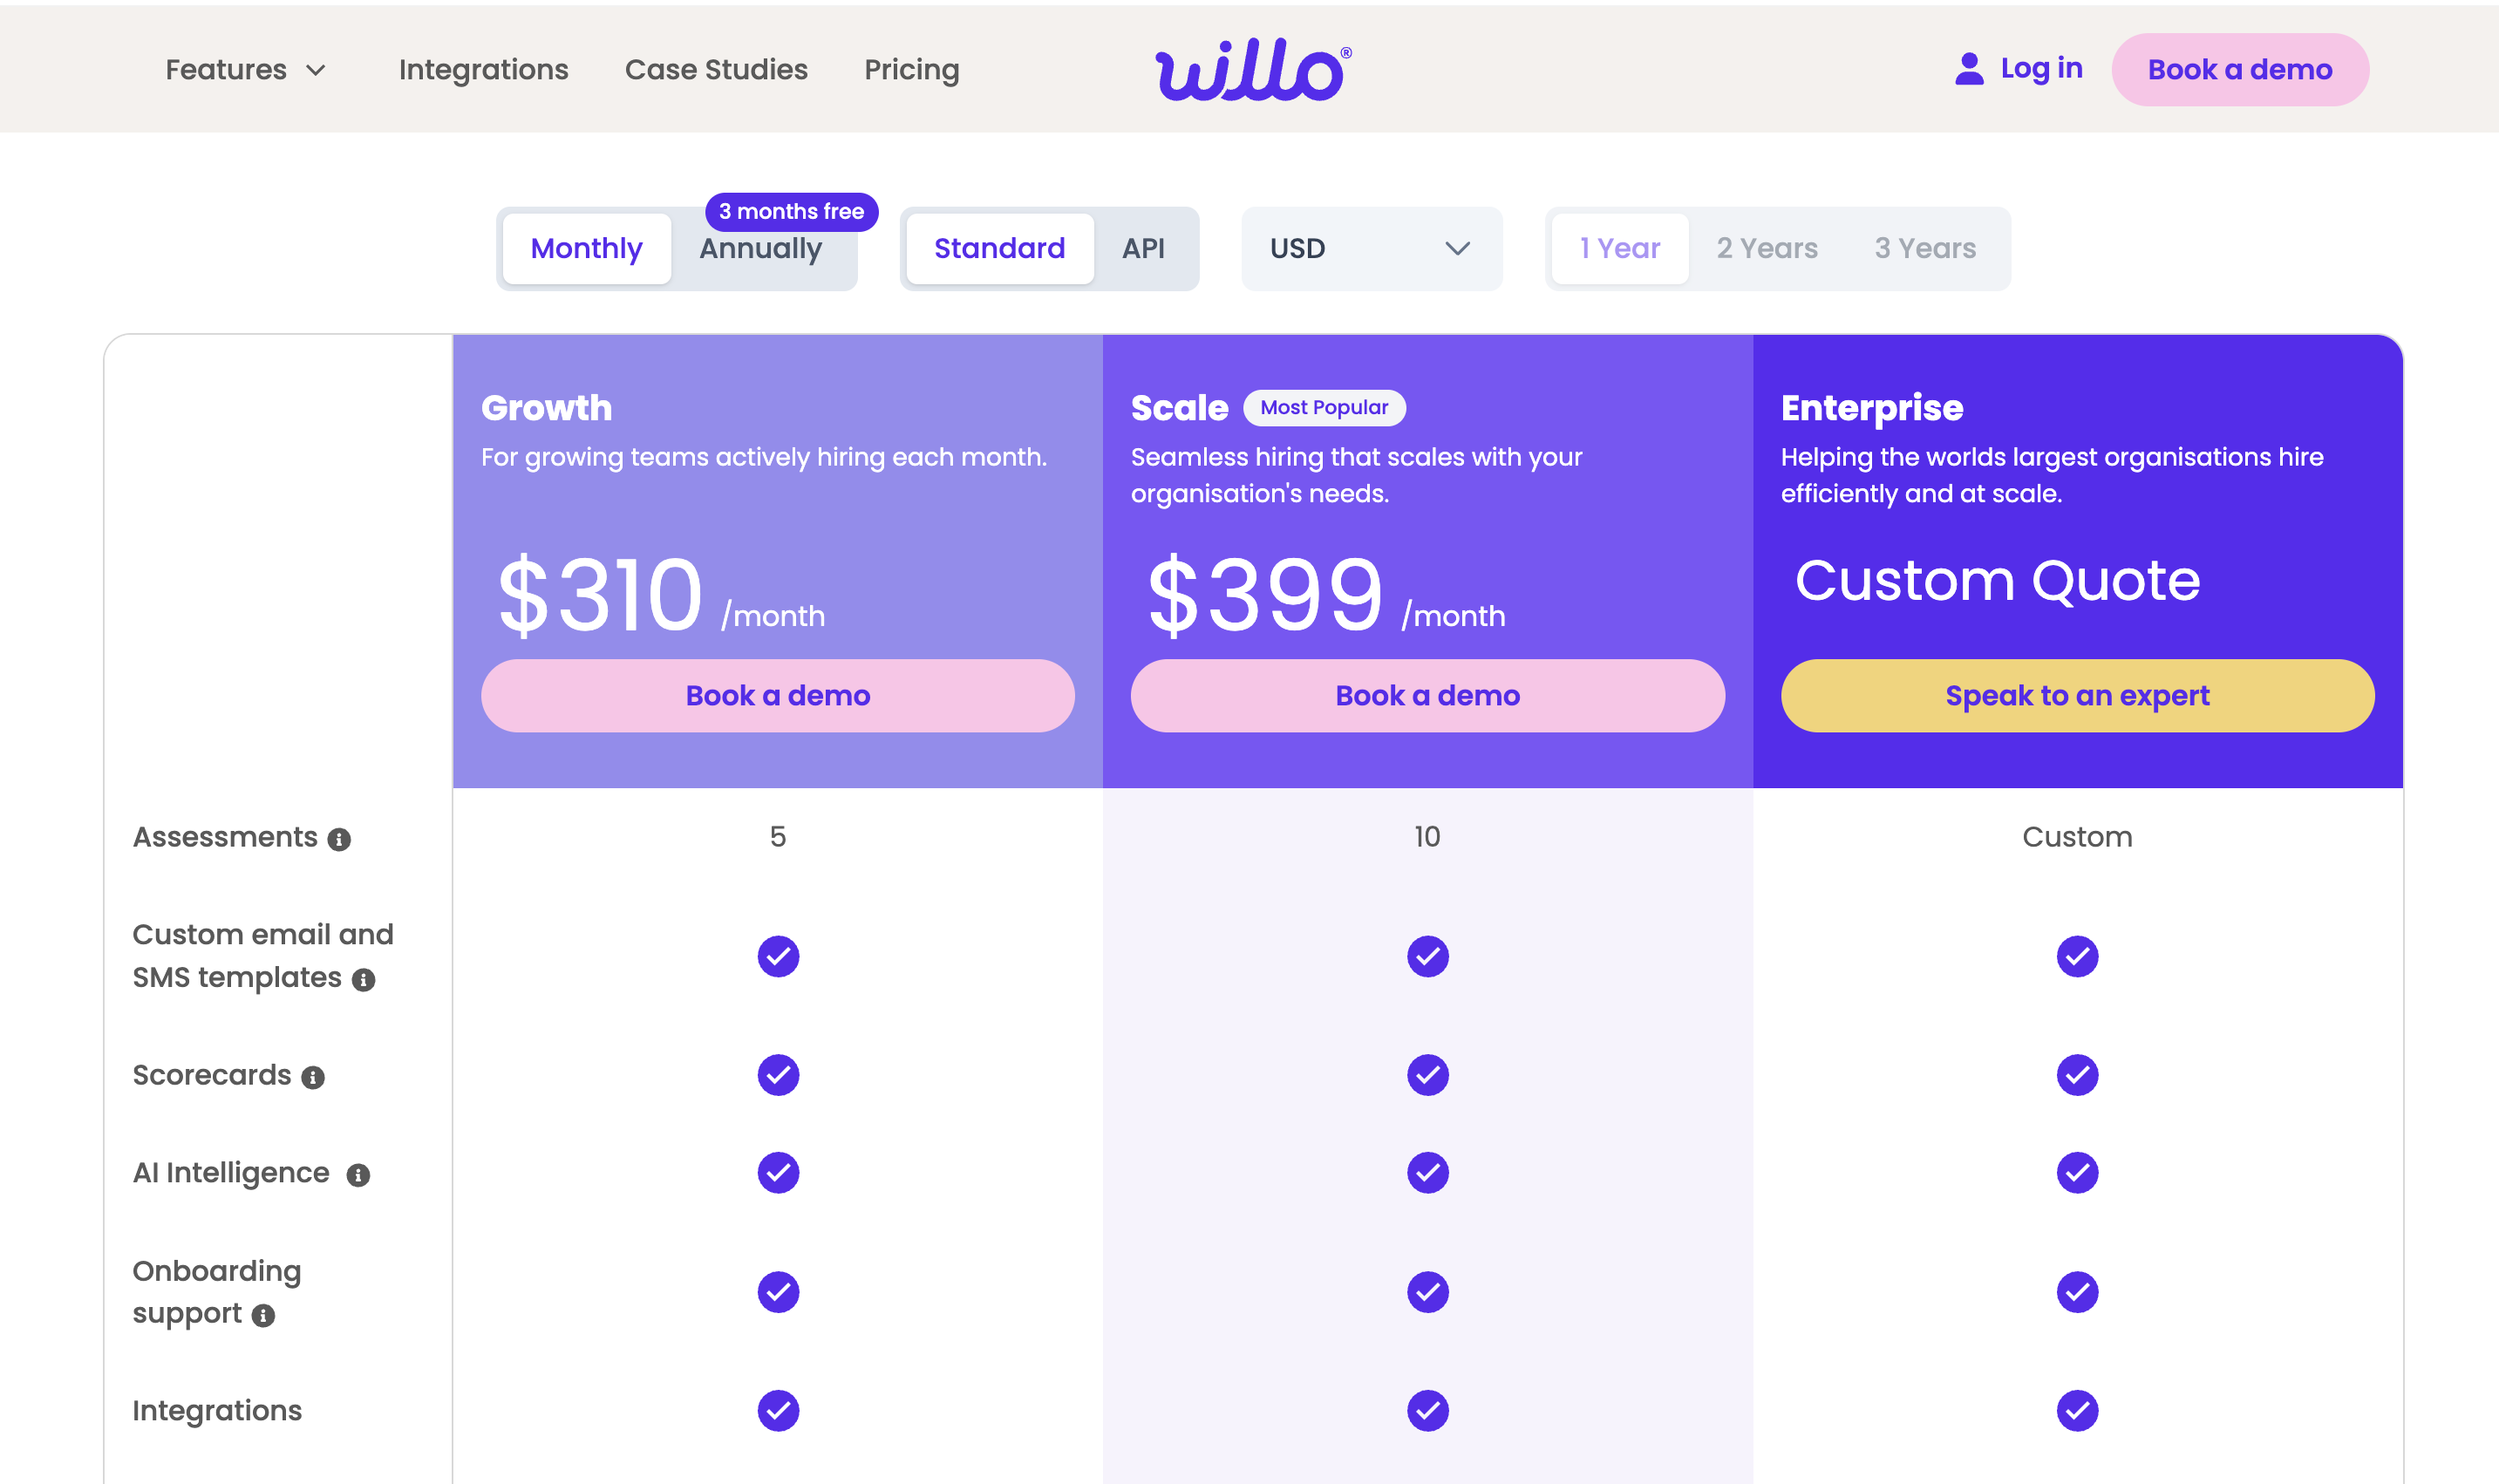This screenshot has height=1484, width=2499.
Task: Click the AI Intelligence info icon
Action: (358, 1175)
